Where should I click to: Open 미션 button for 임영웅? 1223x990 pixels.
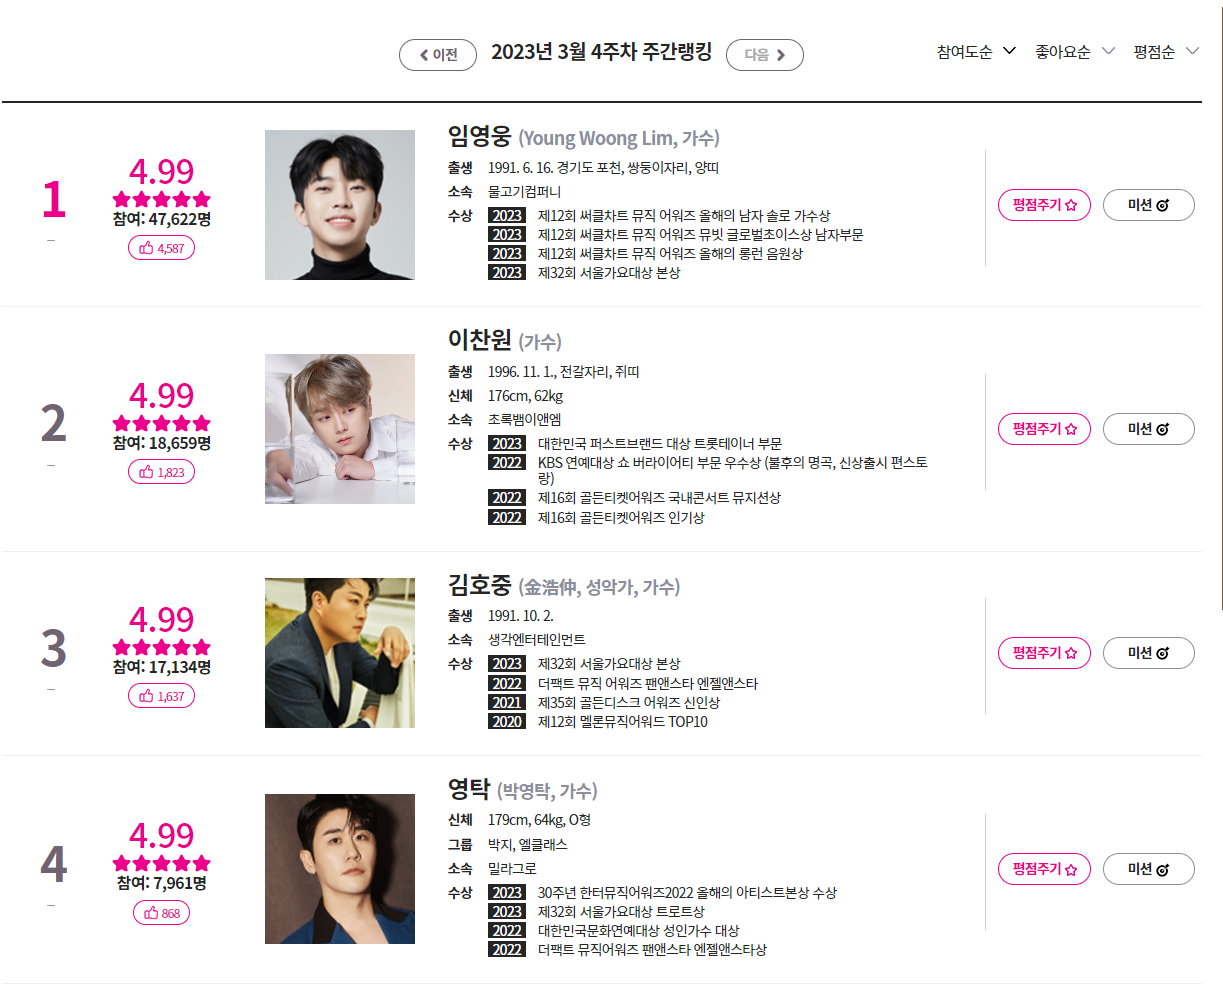(1149, 205)
